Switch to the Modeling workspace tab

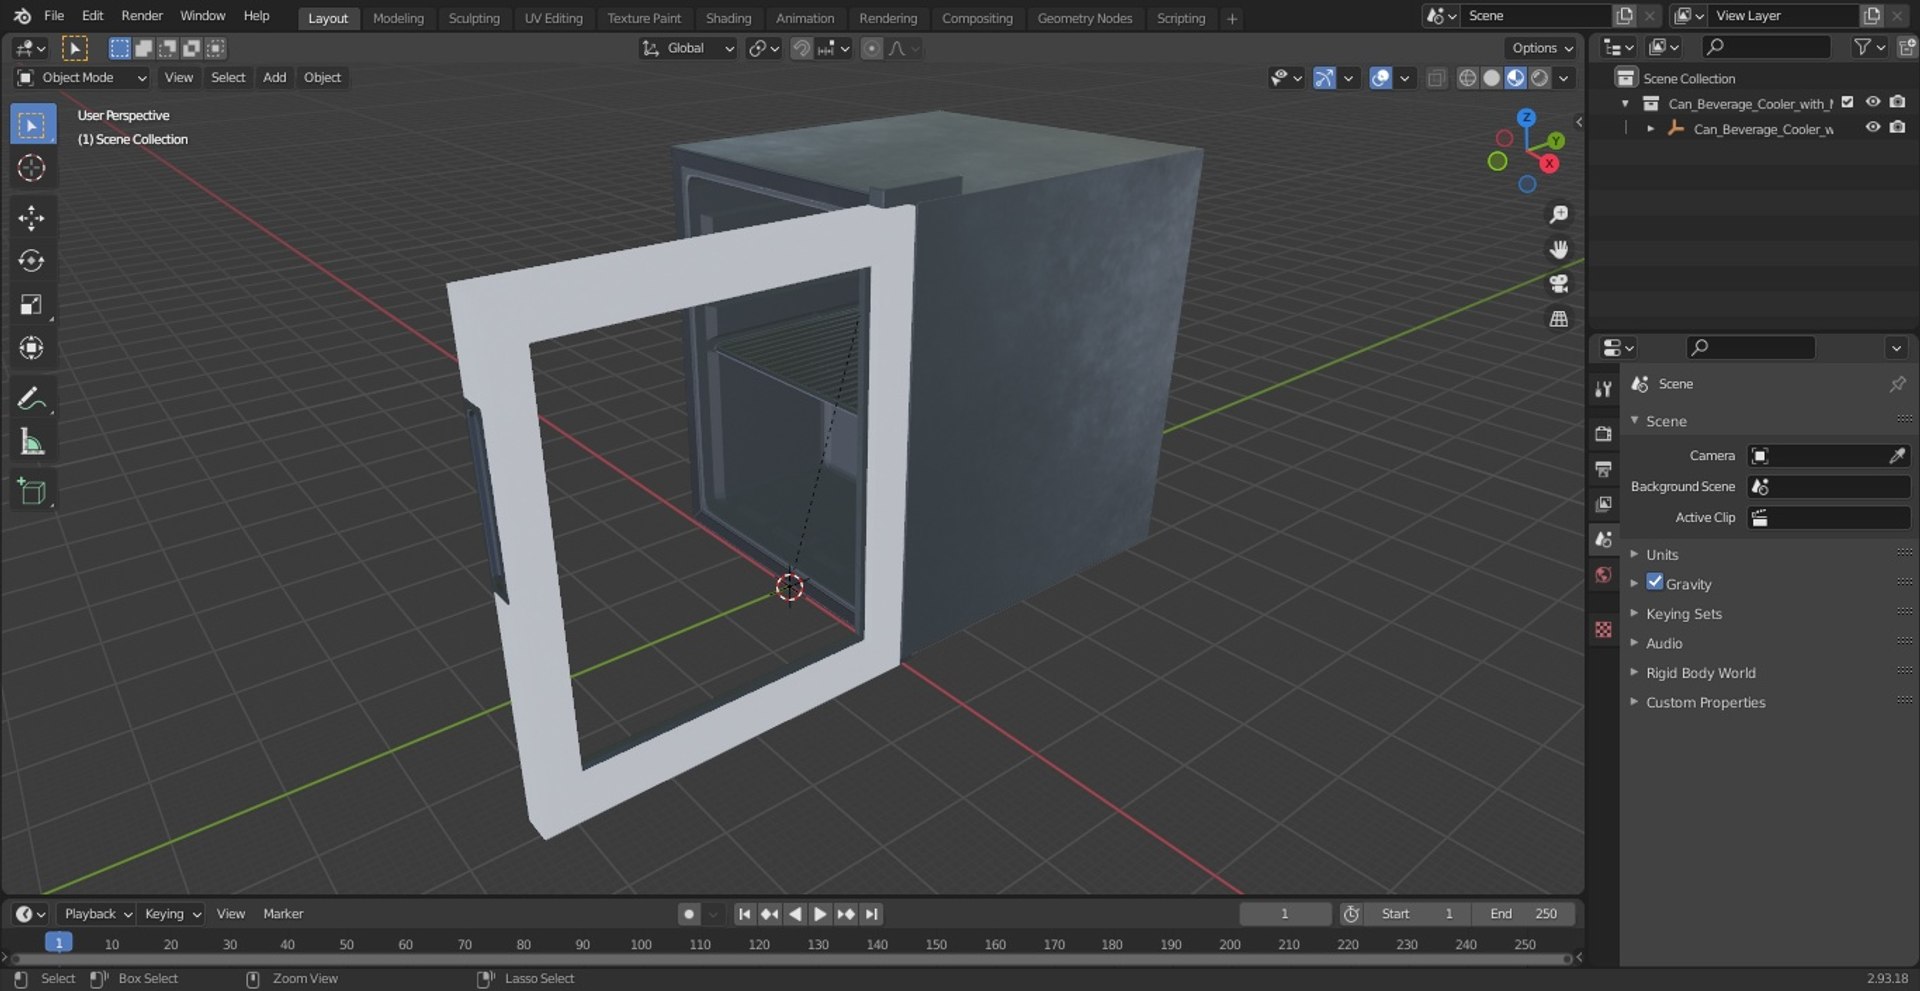point(398,18)
